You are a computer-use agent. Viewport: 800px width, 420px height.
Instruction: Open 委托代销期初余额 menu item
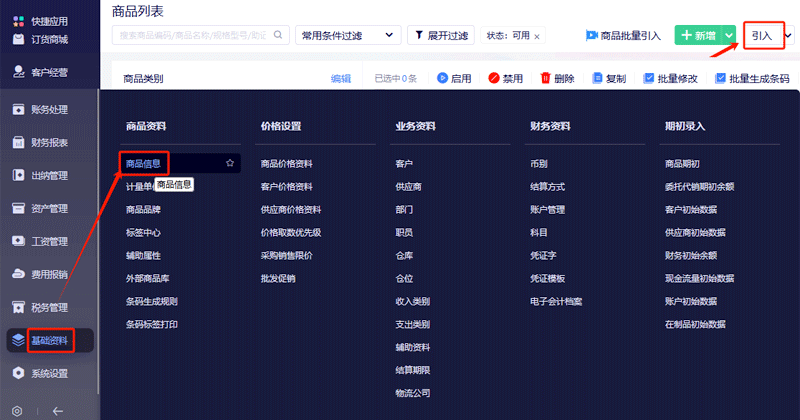point(699,186)
